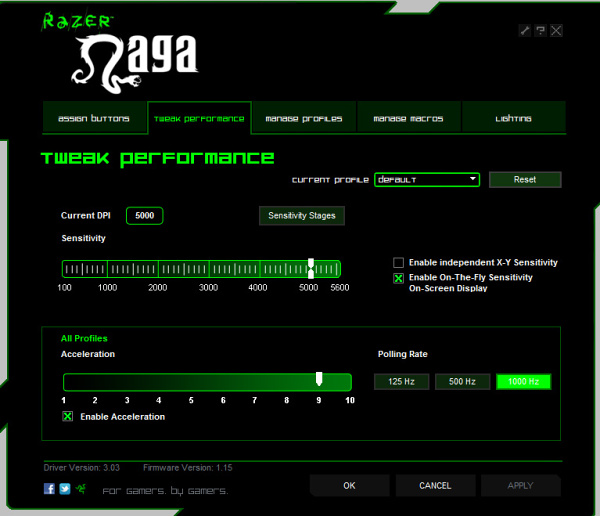Image resolution: width=600 pixels, height=516 pixels.
Task: Select the 1000 Hz polling rate
Action: [523, 382]
